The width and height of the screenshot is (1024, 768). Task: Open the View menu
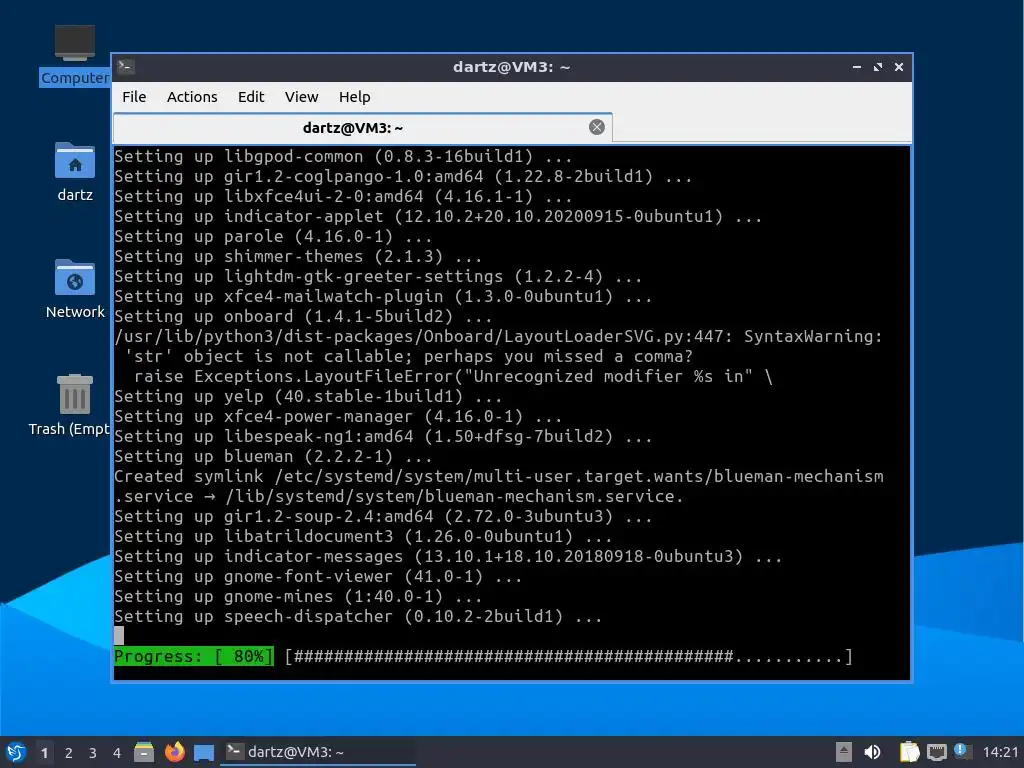301,97
